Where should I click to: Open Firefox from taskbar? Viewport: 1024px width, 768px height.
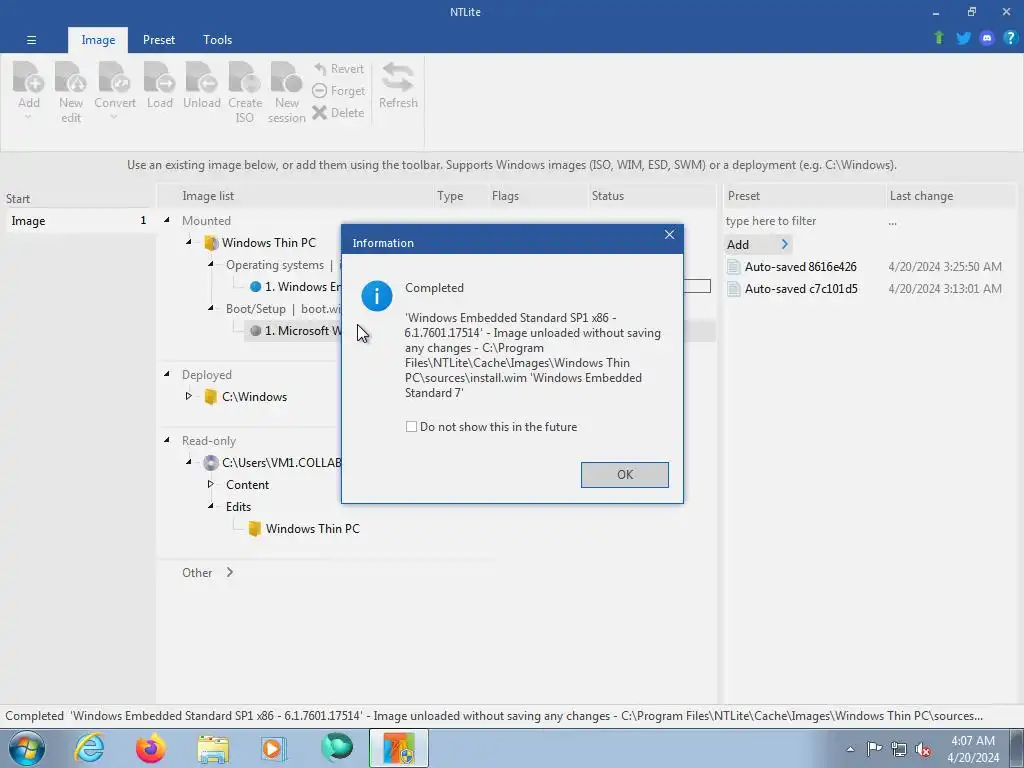[150, 748]
